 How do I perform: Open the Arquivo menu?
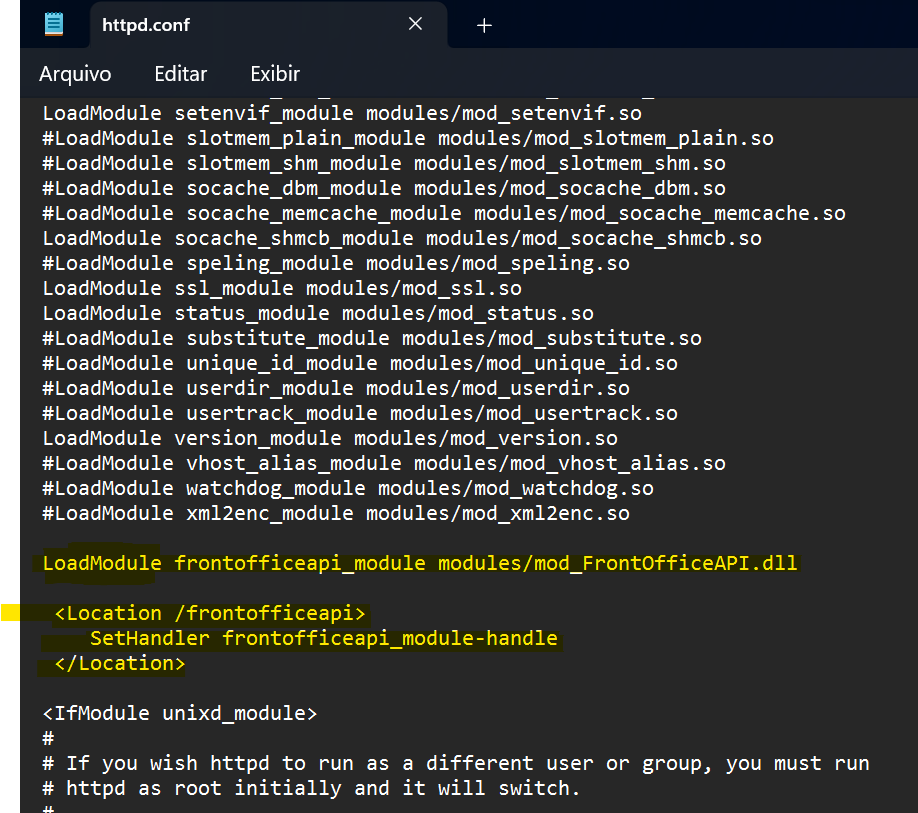click(x=75, y=74)
